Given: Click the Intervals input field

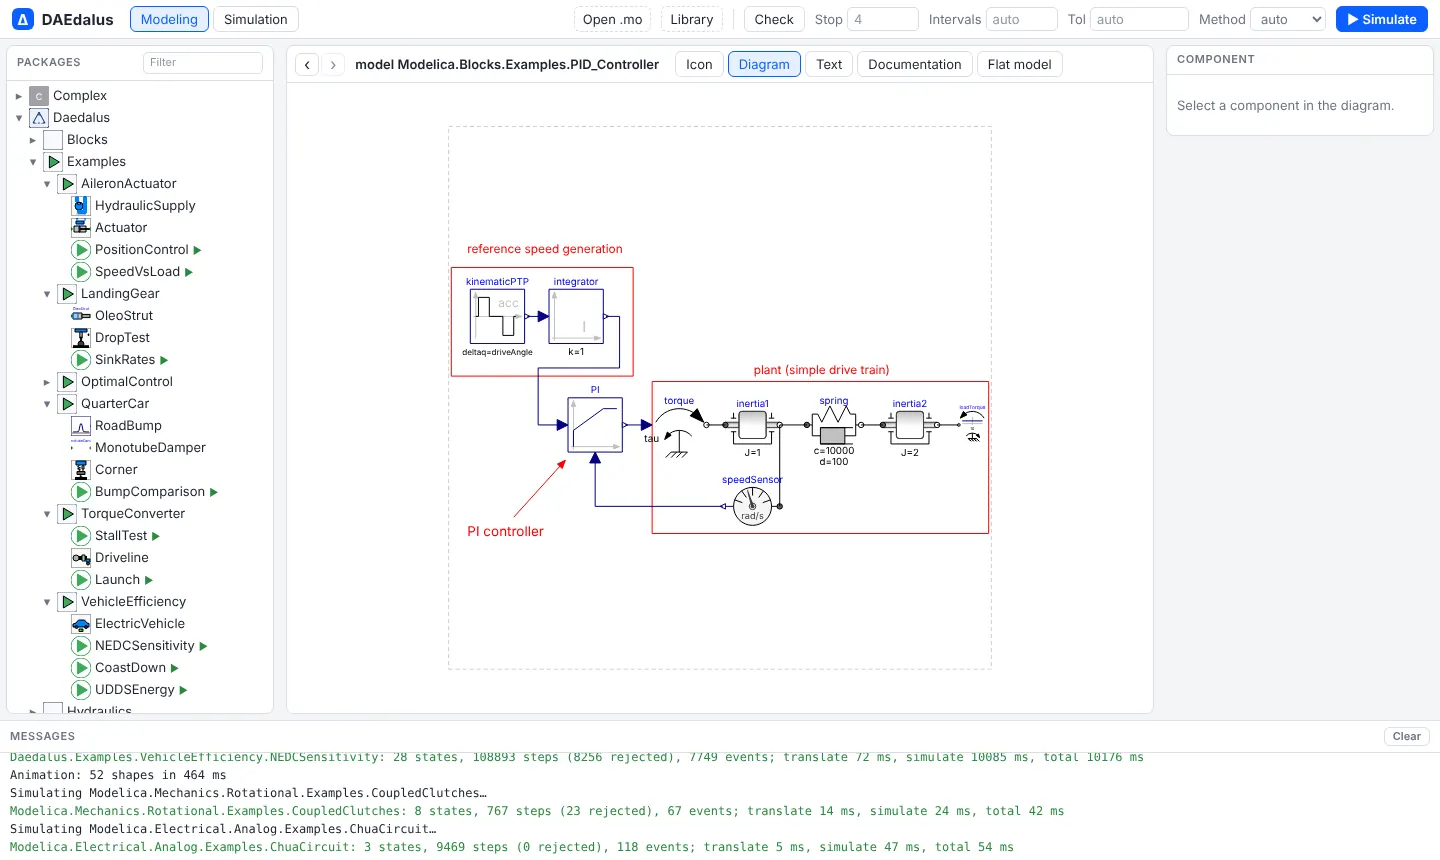Looking at the screenshot, I should pyautogui.click(x=1022, y=19).
